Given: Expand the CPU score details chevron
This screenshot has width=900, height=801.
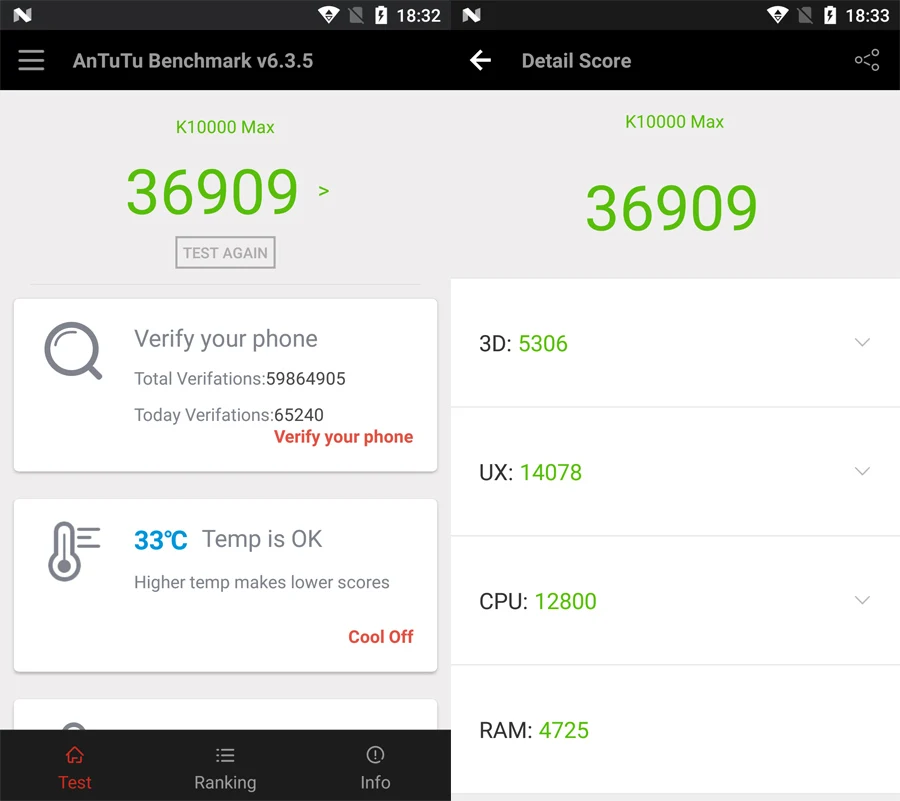Looking at the screenshot, I should pyautogui.click(x=862, y=601).
